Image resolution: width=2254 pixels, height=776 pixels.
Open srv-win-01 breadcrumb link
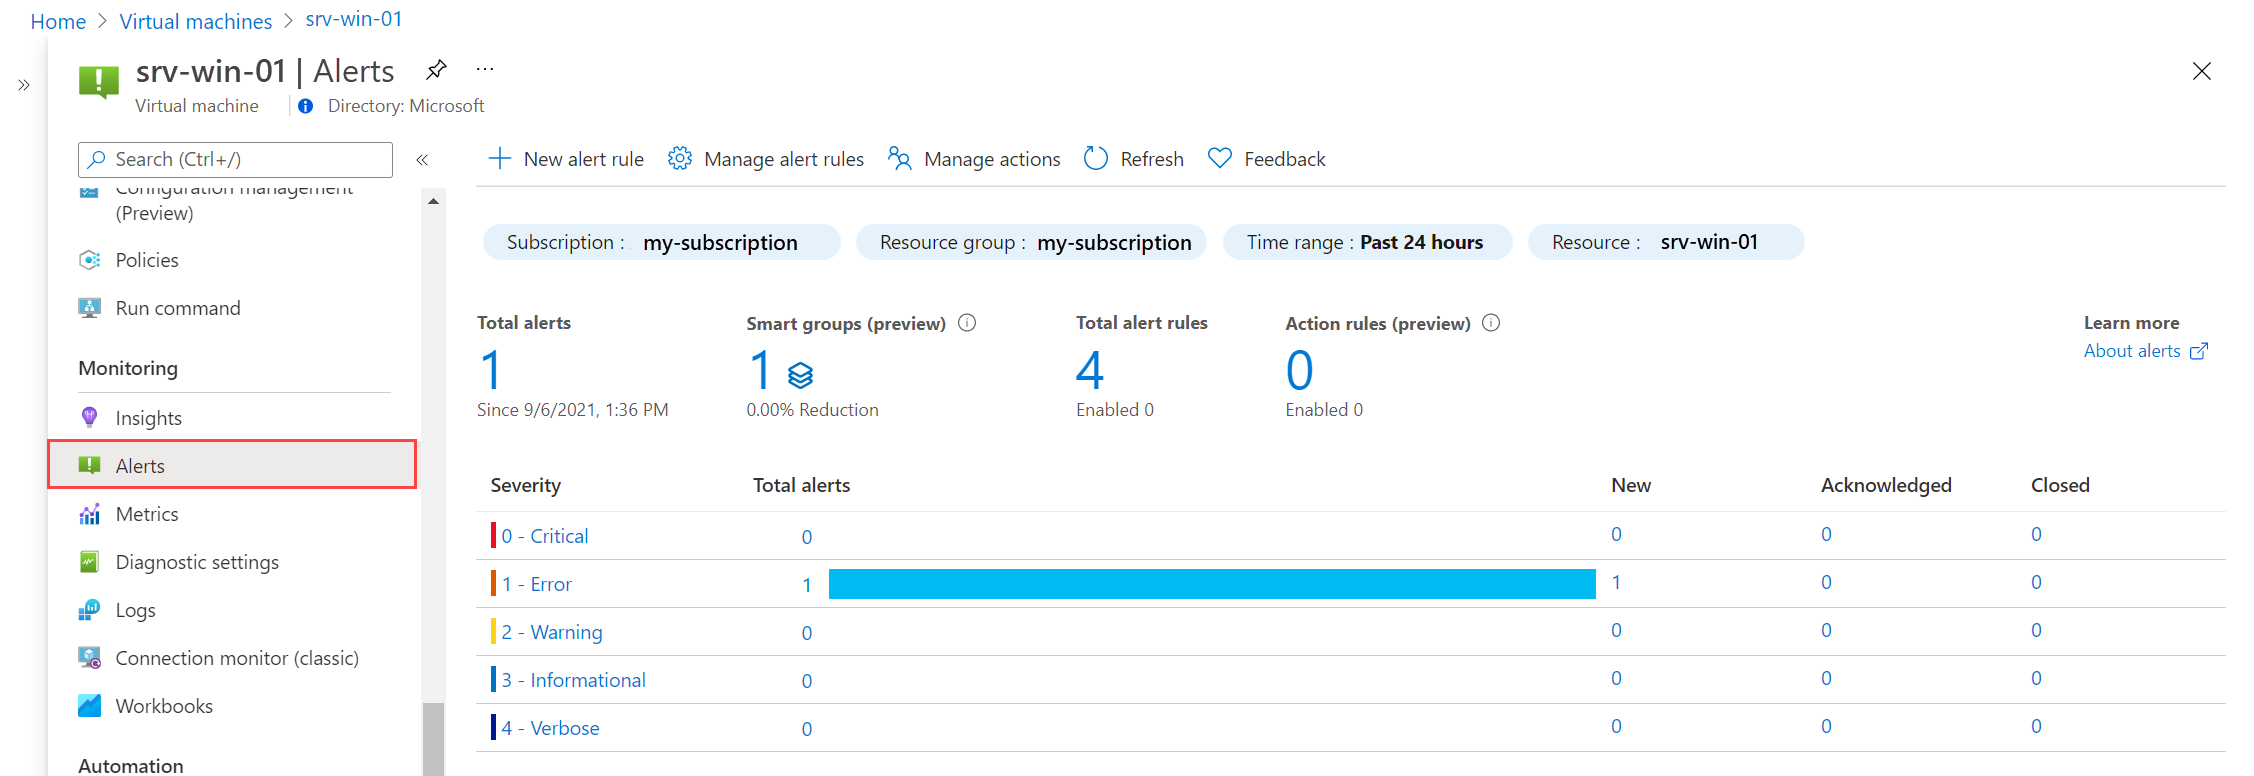click(354, 19)
